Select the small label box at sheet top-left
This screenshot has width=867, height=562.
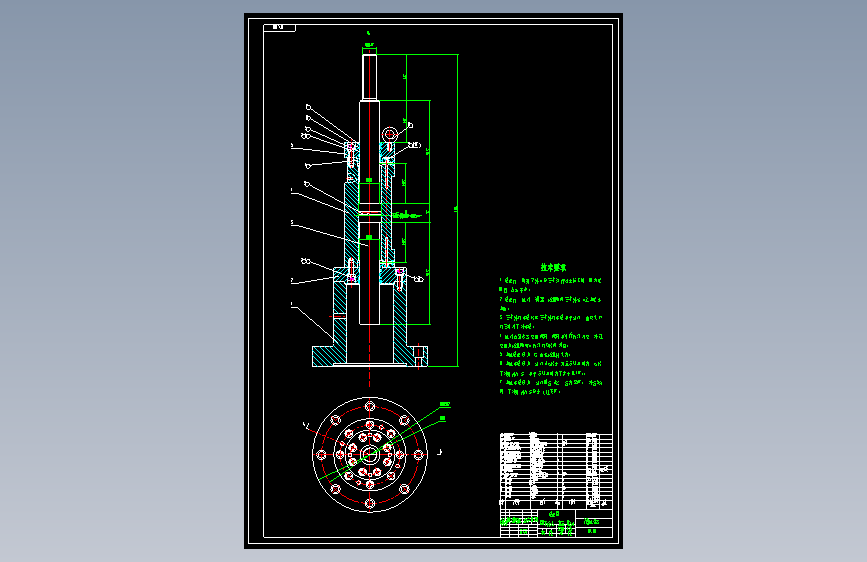(x=280, y=27)
